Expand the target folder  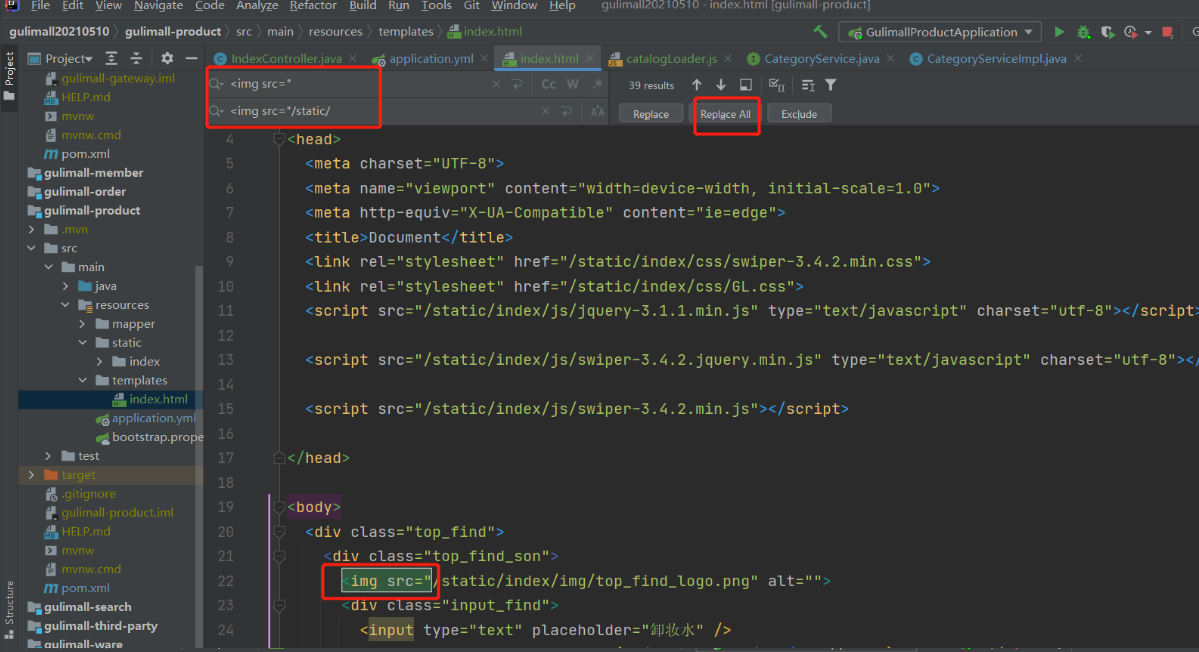[x=31, y=475]
